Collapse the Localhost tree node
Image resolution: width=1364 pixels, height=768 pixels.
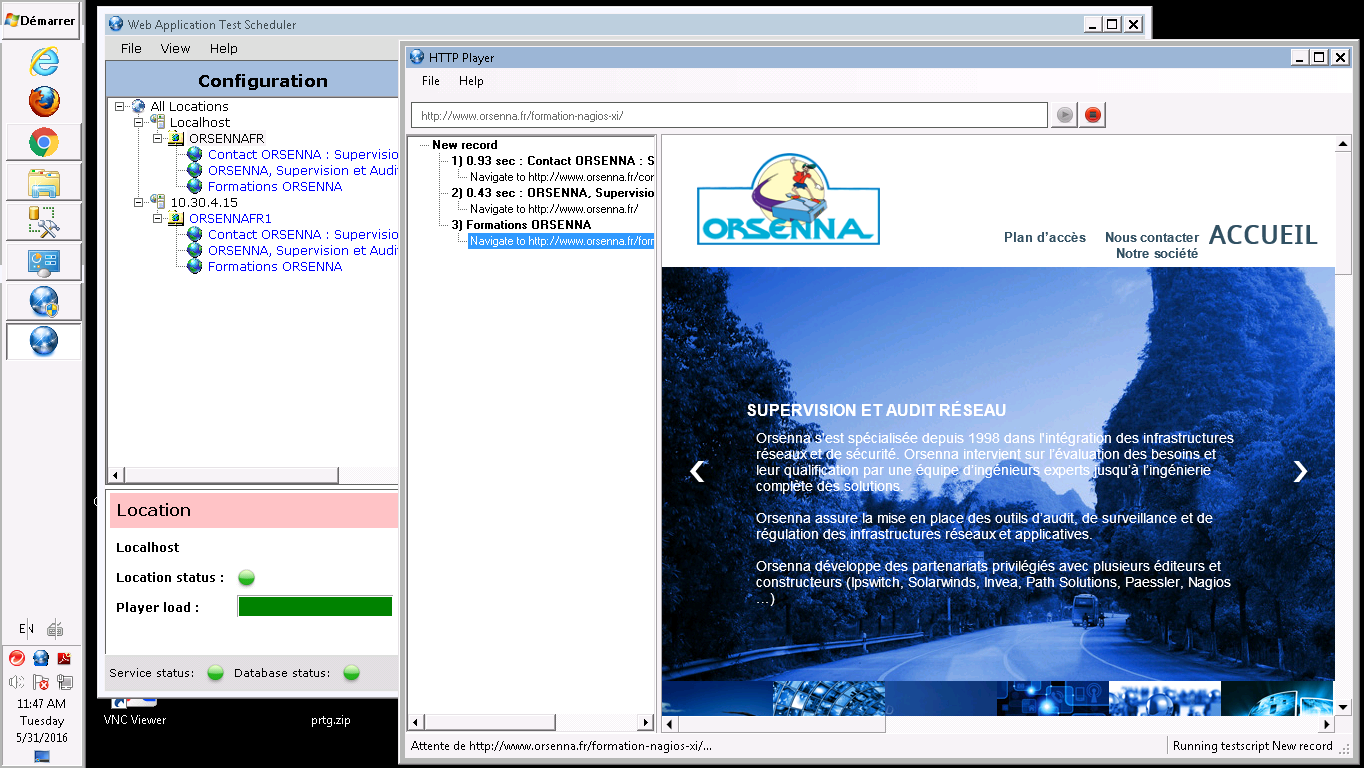click(x=139, y=122)
